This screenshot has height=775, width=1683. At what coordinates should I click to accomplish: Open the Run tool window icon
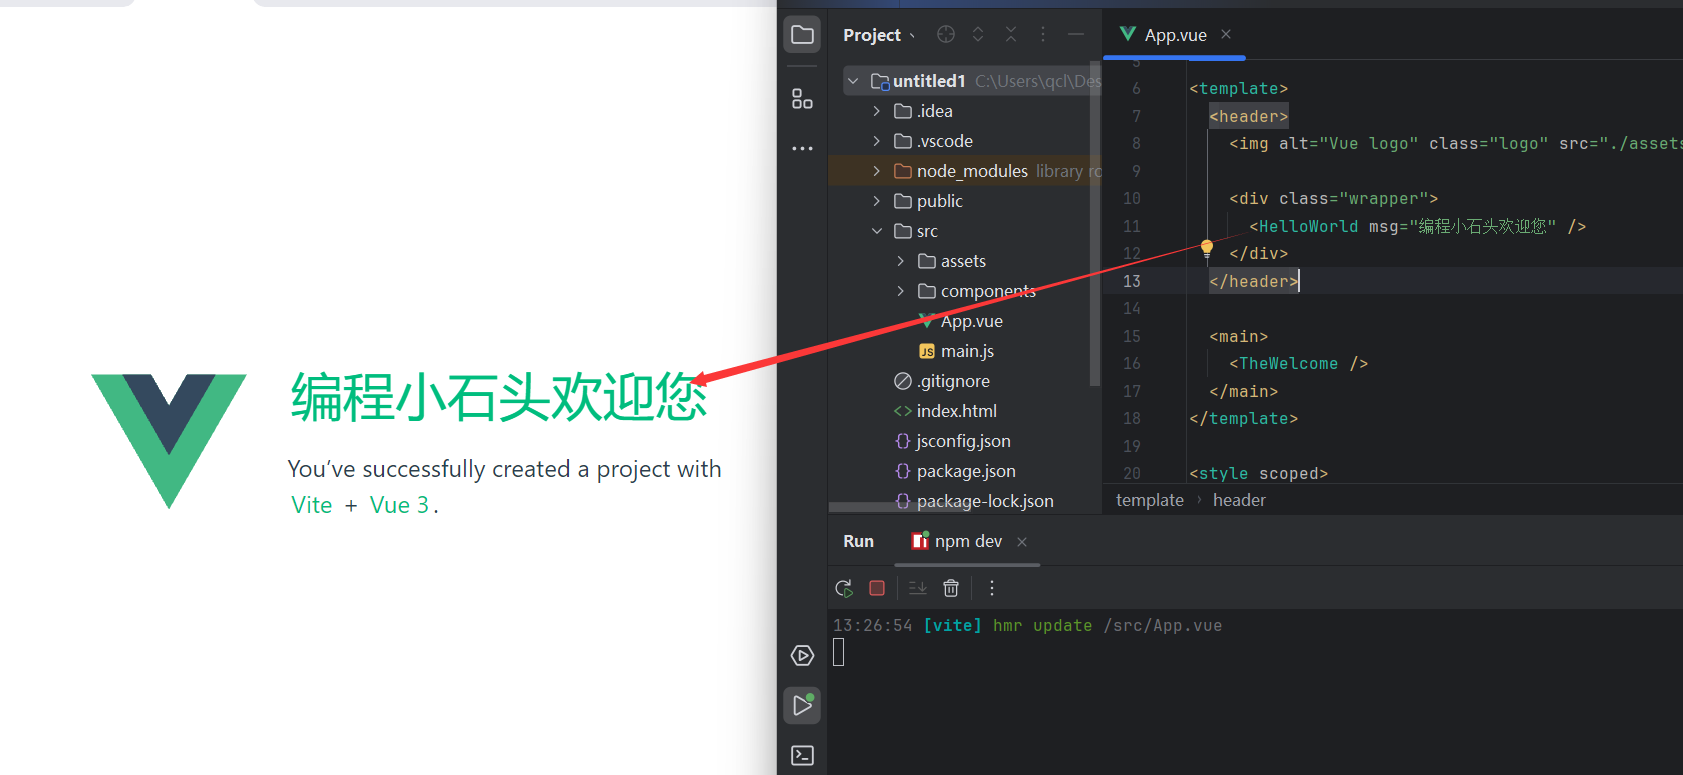coord(802,705)
